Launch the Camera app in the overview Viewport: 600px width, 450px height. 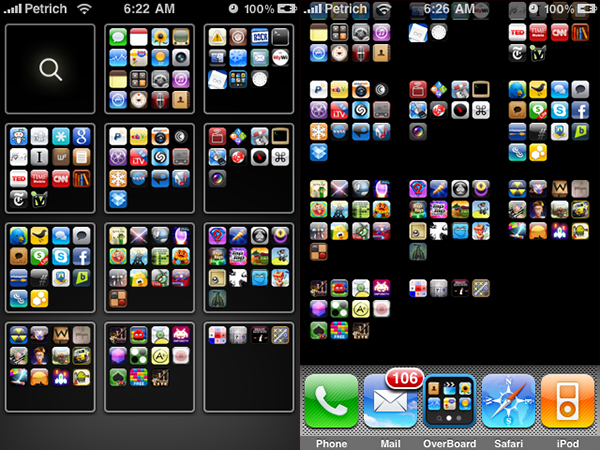[181, 58]
